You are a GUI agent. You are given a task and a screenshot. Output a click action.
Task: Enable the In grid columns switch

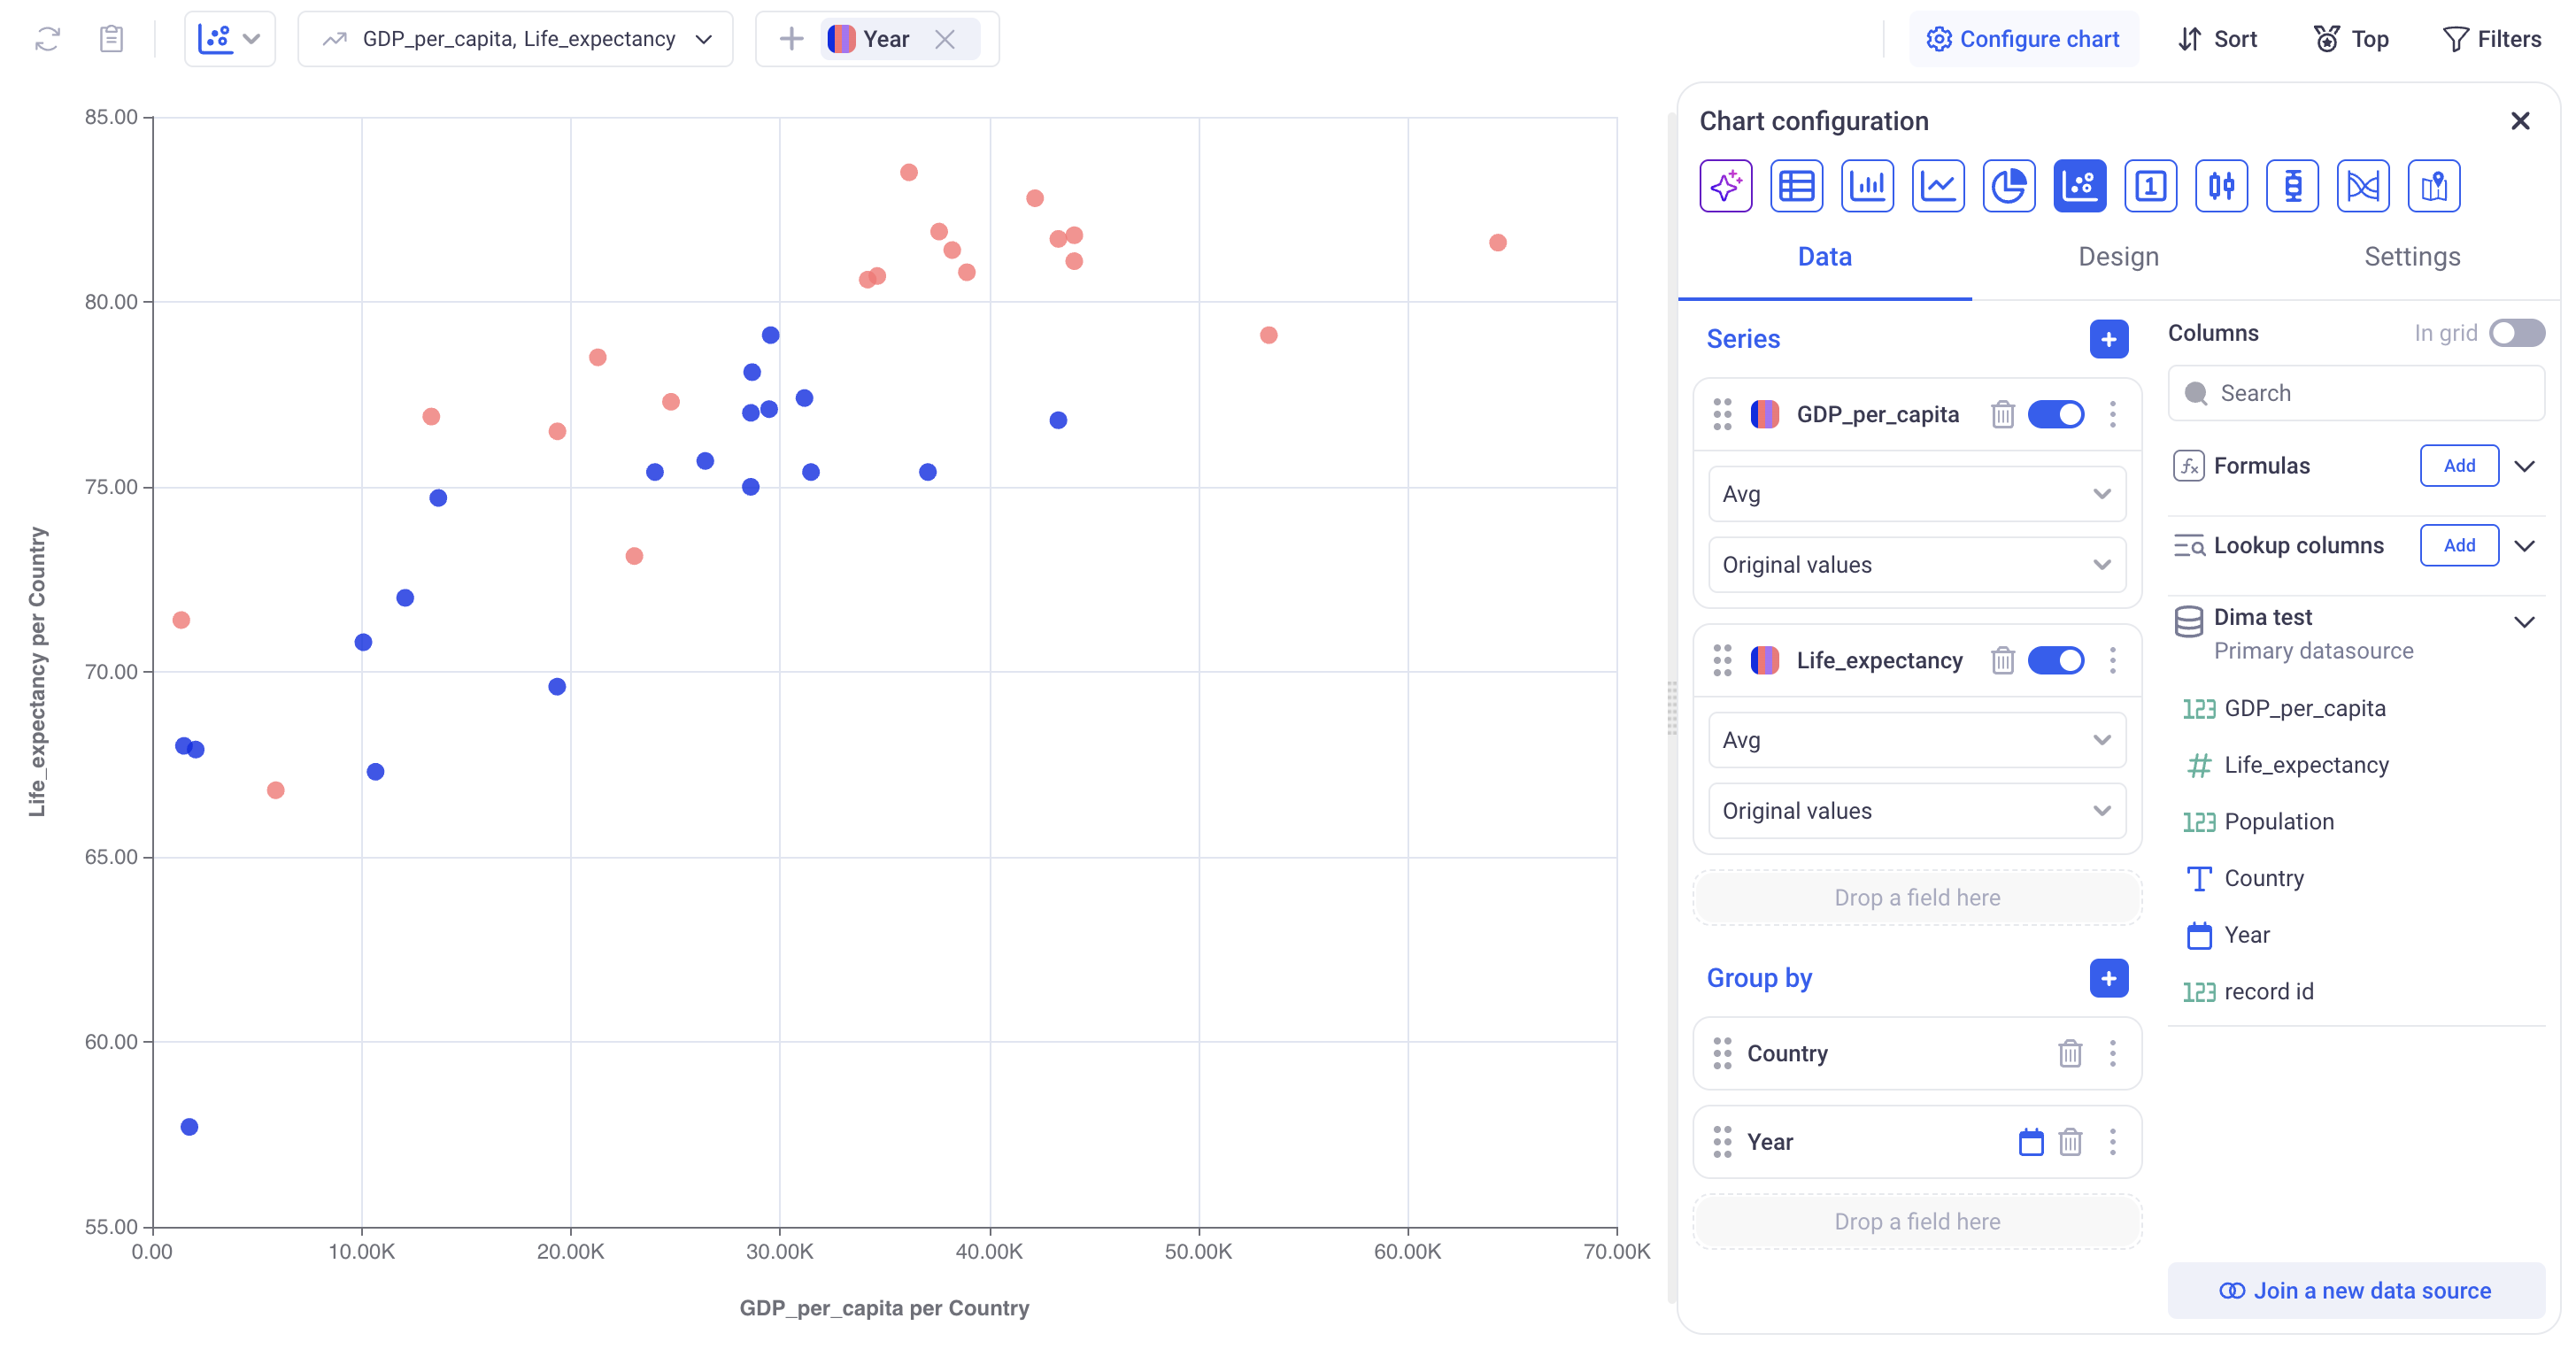tap(2516, 333)
